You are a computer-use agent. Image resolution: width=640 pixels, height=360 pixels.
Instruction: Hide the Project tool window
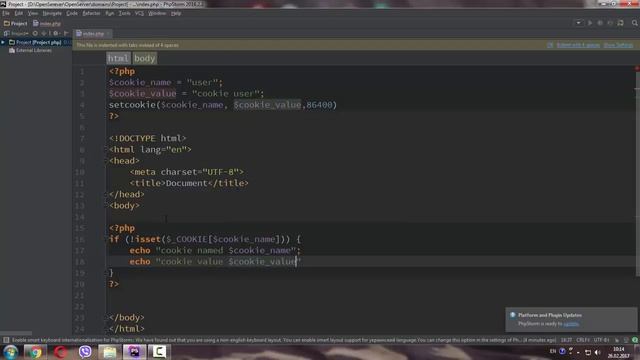(x=66, y=33)
